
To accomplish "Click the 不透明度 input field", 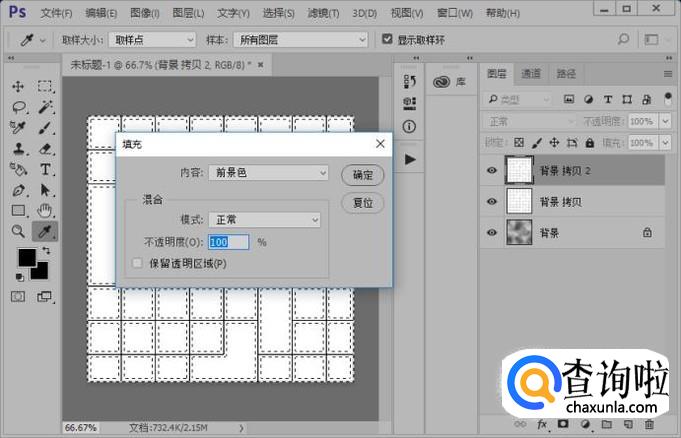I will pos(228,242).
